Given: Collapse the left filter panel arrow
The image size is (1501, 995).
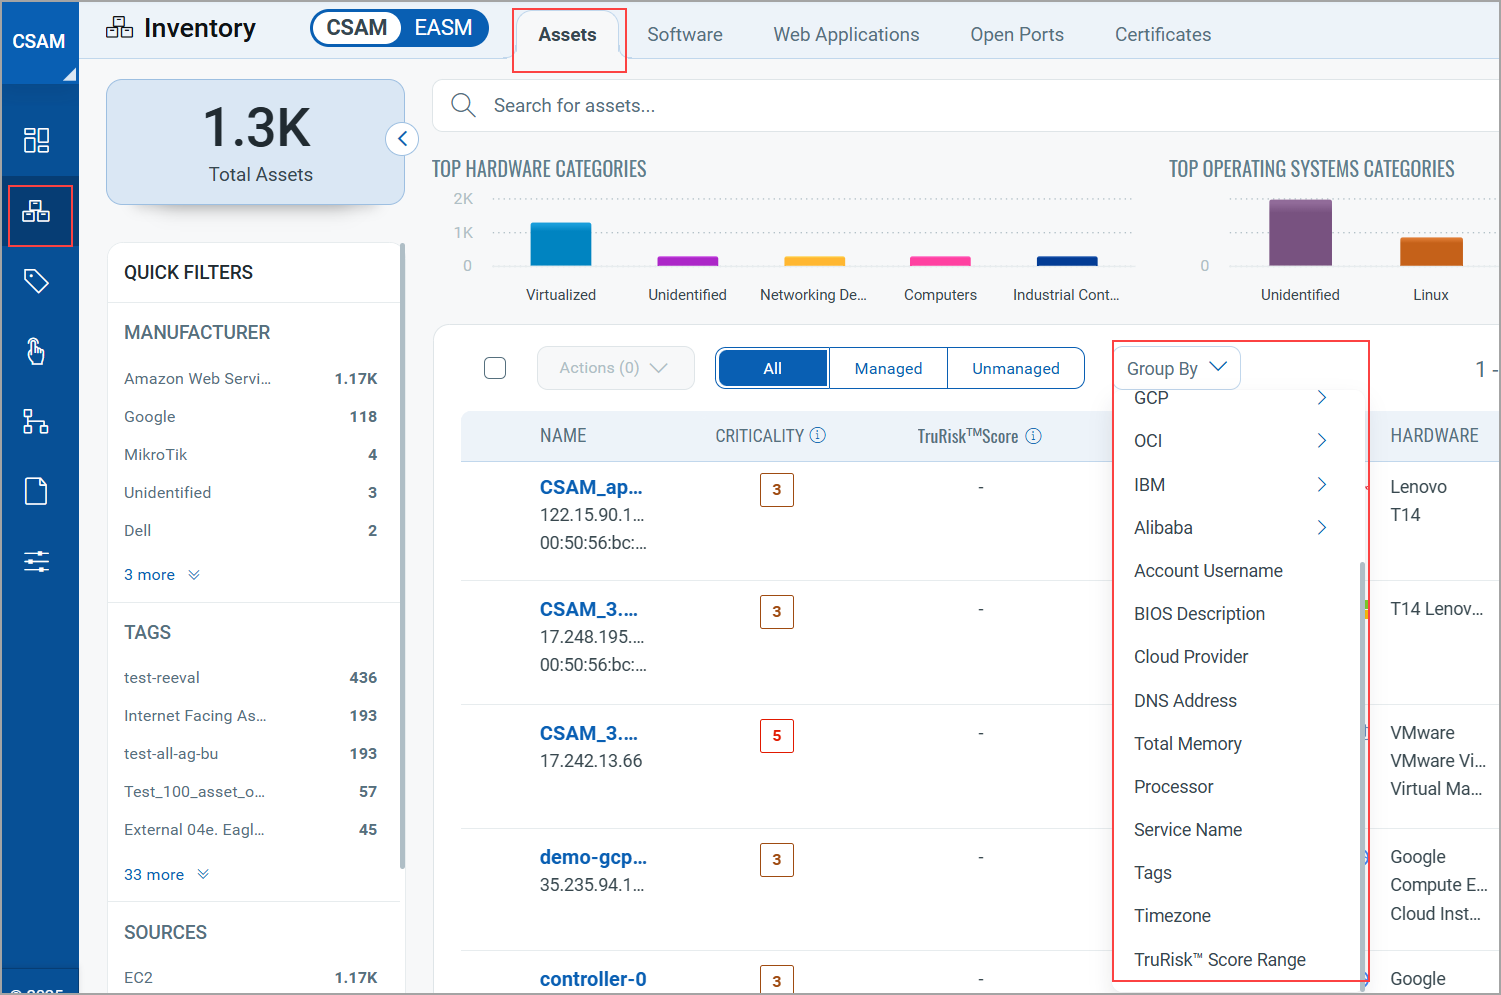Looking at the screenshot, I should [402, 139].
